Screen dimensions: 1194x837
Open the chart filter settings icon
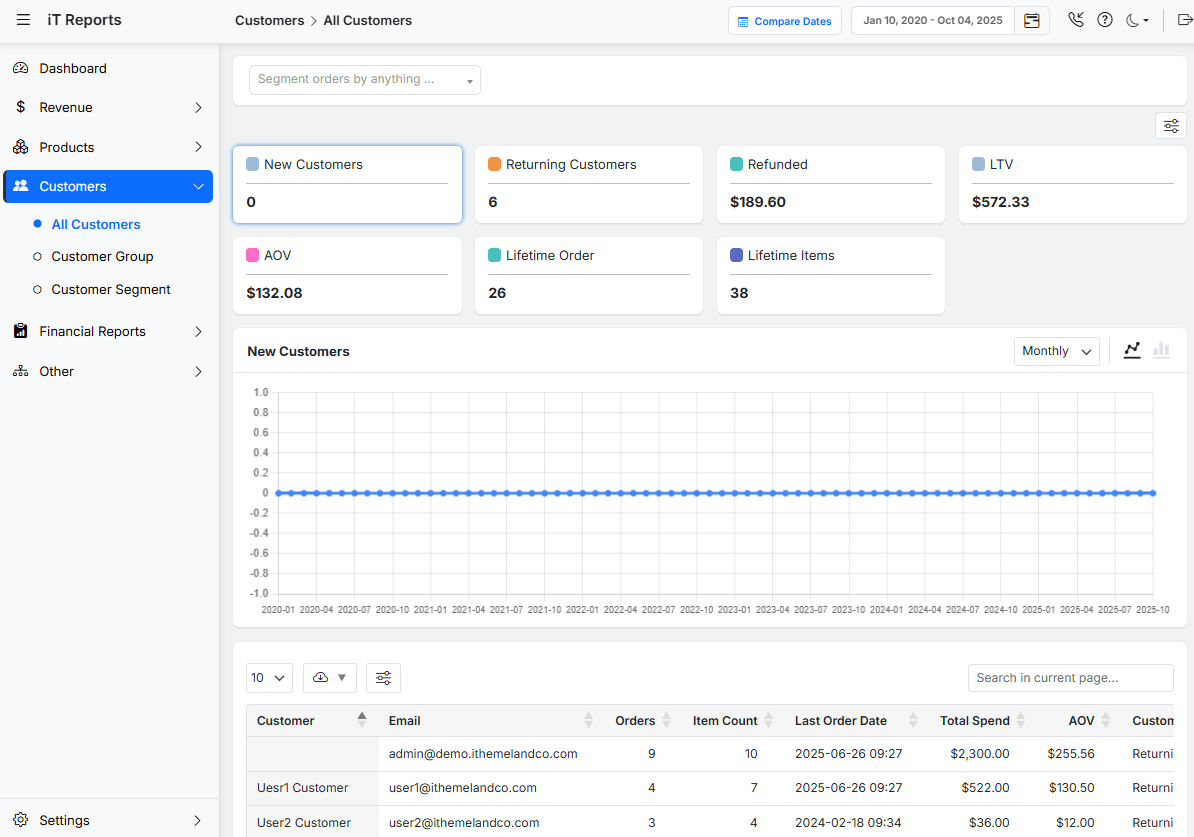click(x=1171, y=126)
